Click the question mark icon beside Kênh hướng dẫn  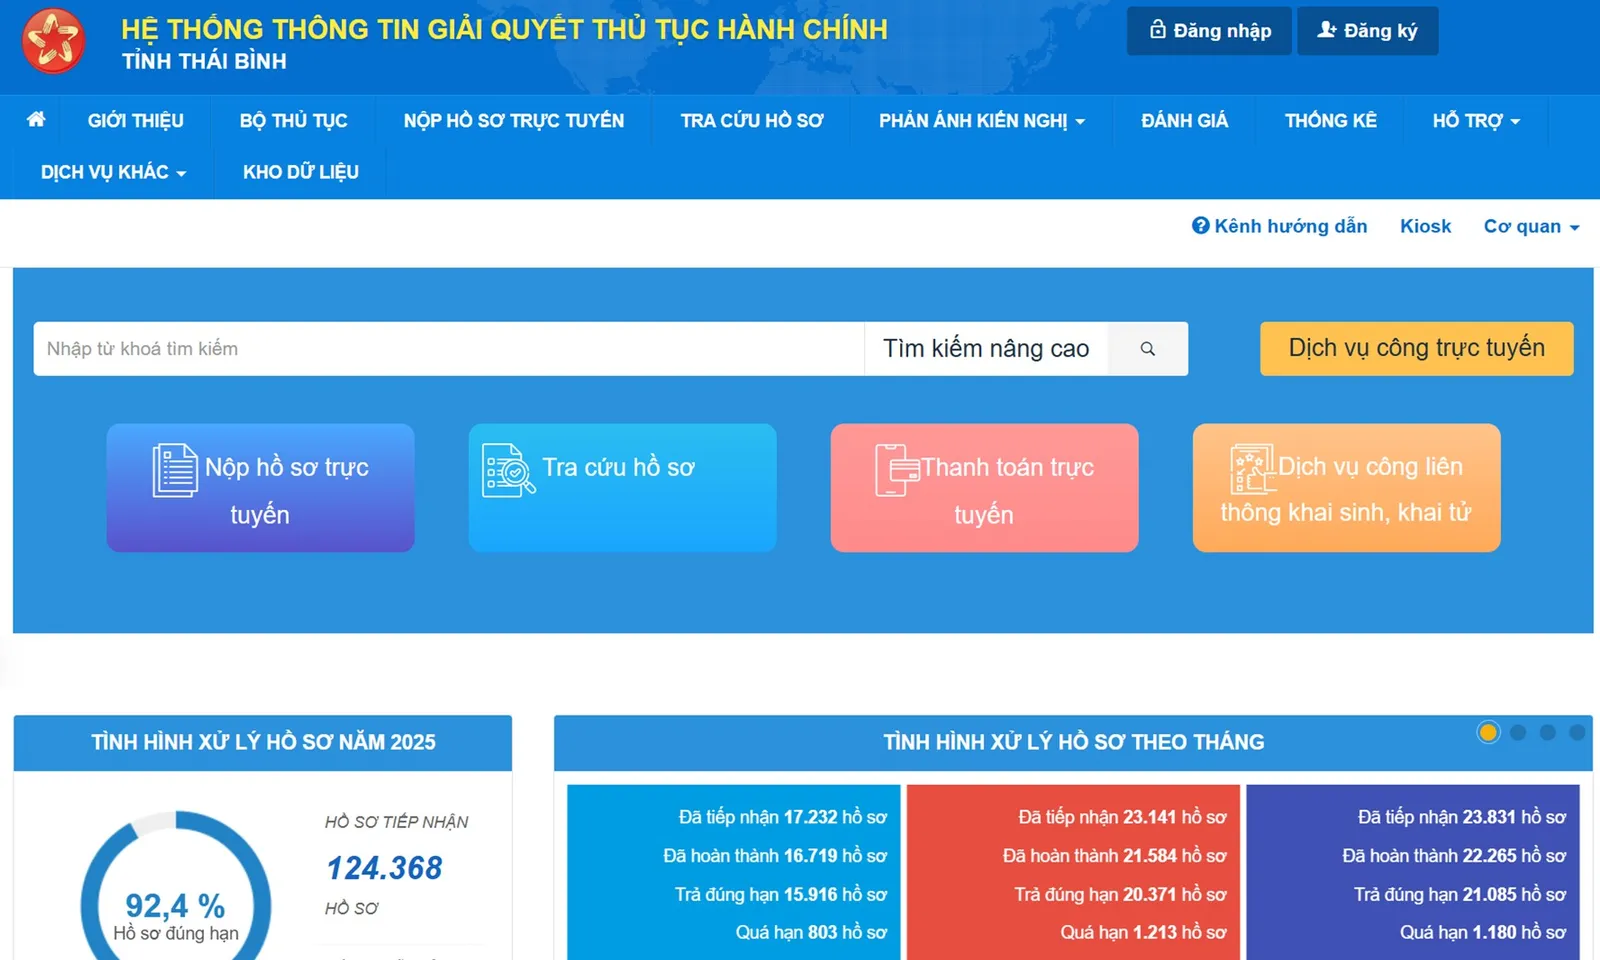1199,226
